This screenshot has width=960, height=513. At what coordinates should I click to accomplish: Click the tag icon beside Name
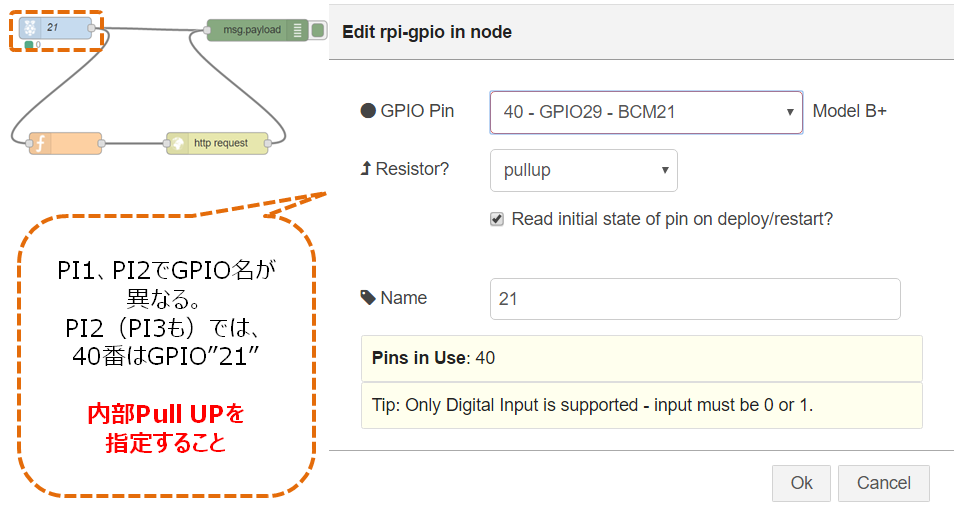click(x=368, y=298)
